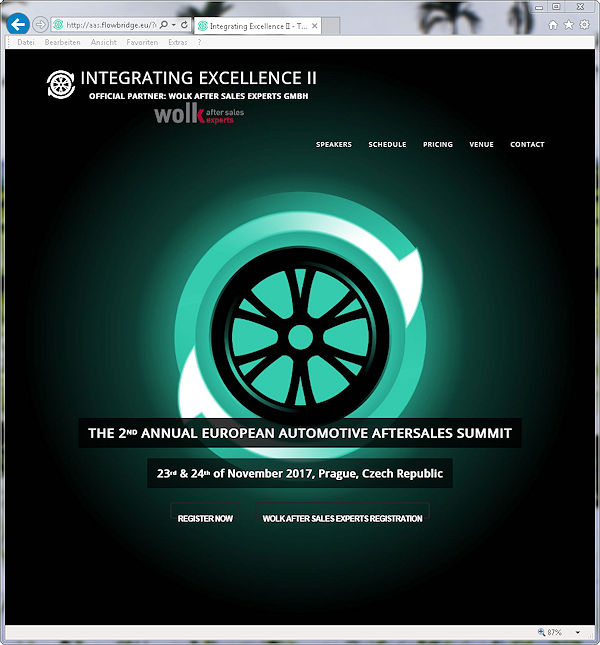Click the 2nd Annual European Automotive Aftersales Summit heading
This screenshot has width=600, height=645.
click(x=300, y=433)
